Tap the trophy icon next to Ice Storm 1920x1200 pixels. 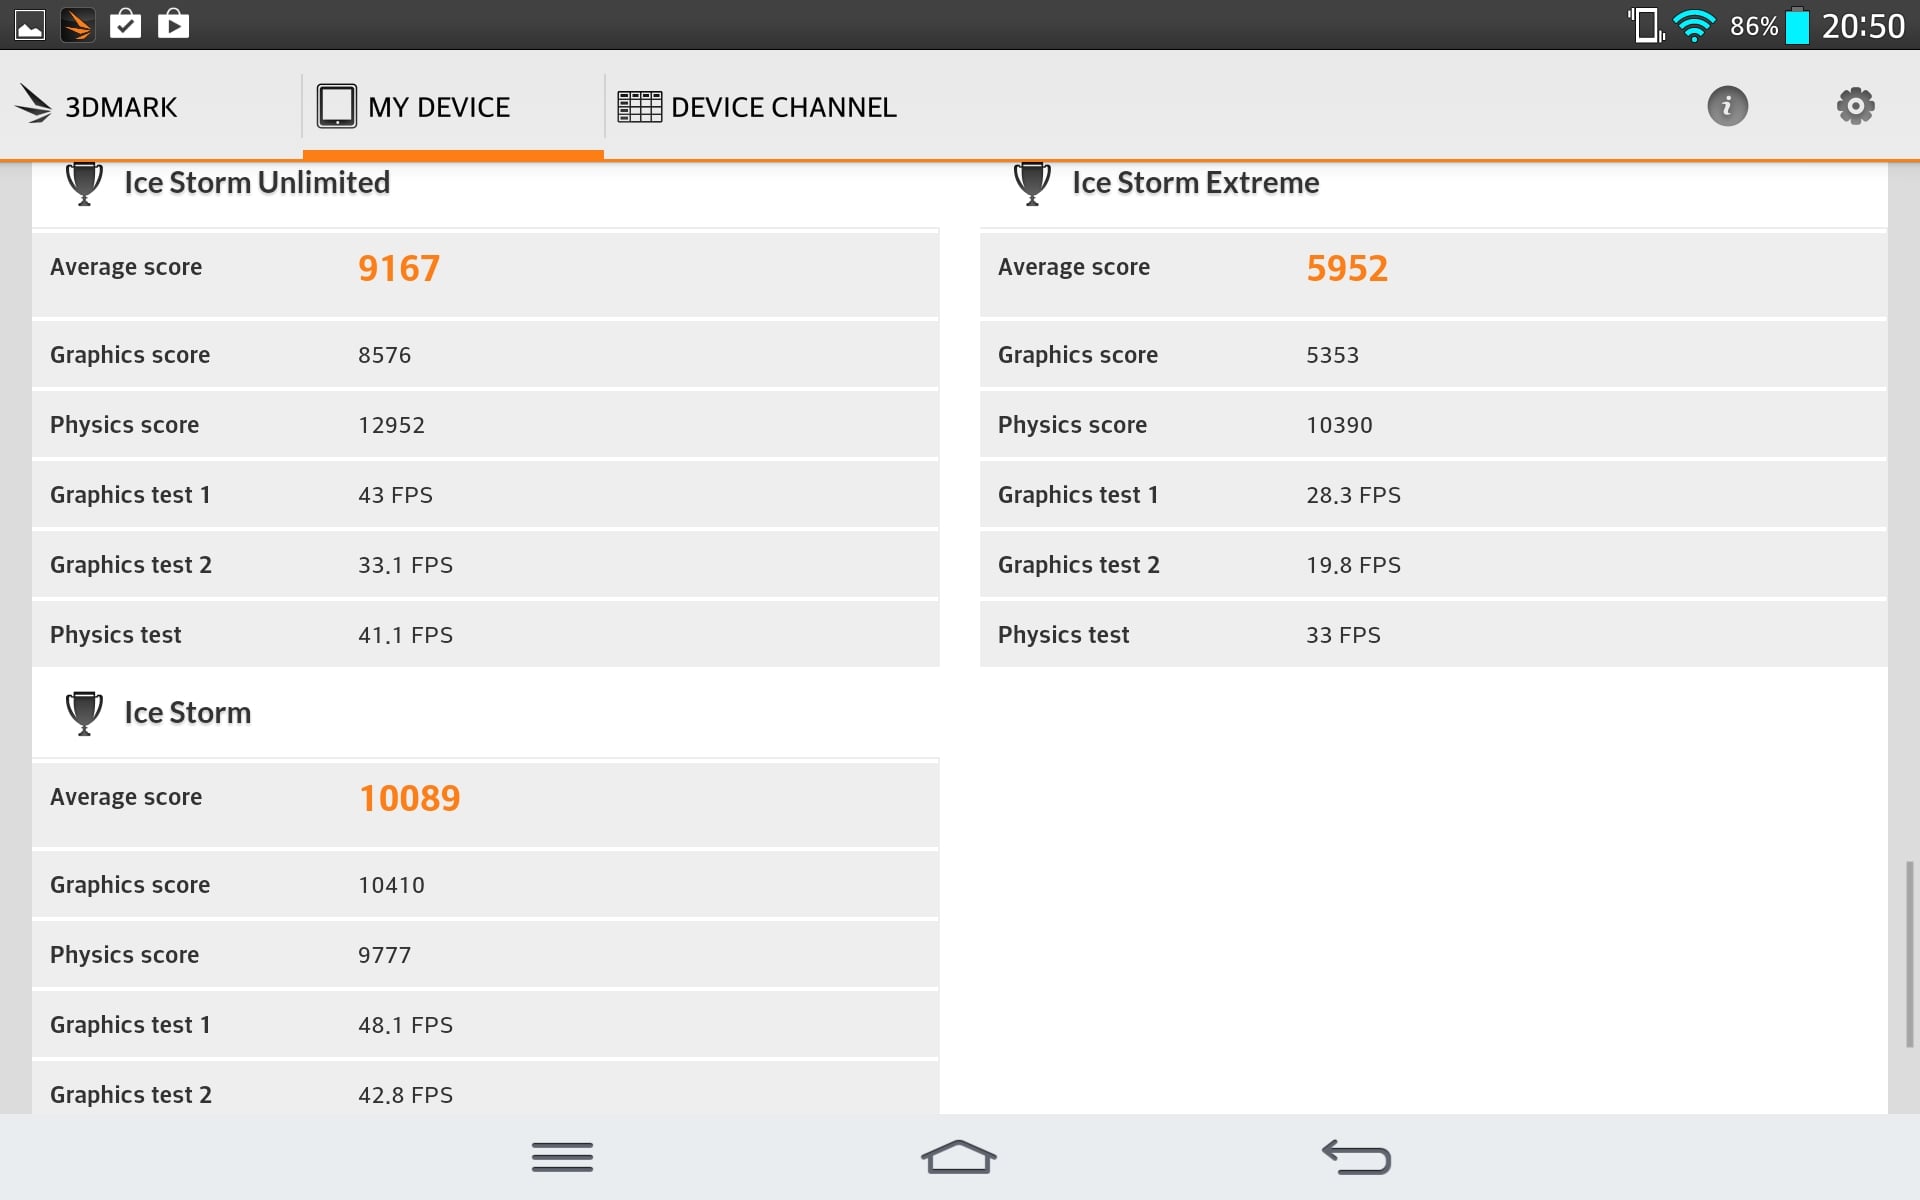(84, 713)
